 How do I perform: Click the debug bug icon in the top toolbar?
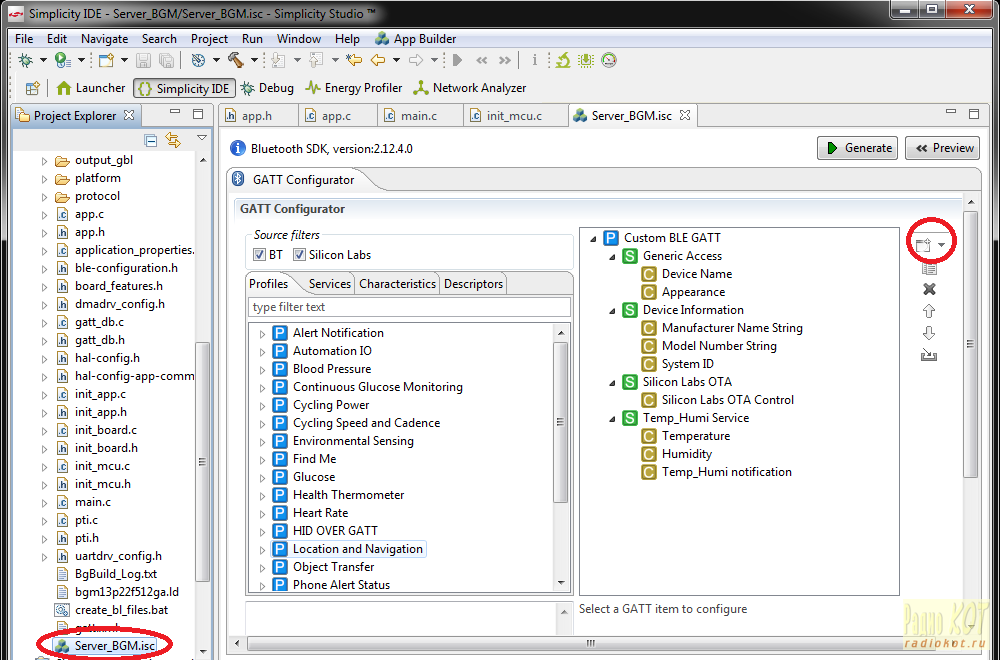pyautogui.click(x=26, y=61)
